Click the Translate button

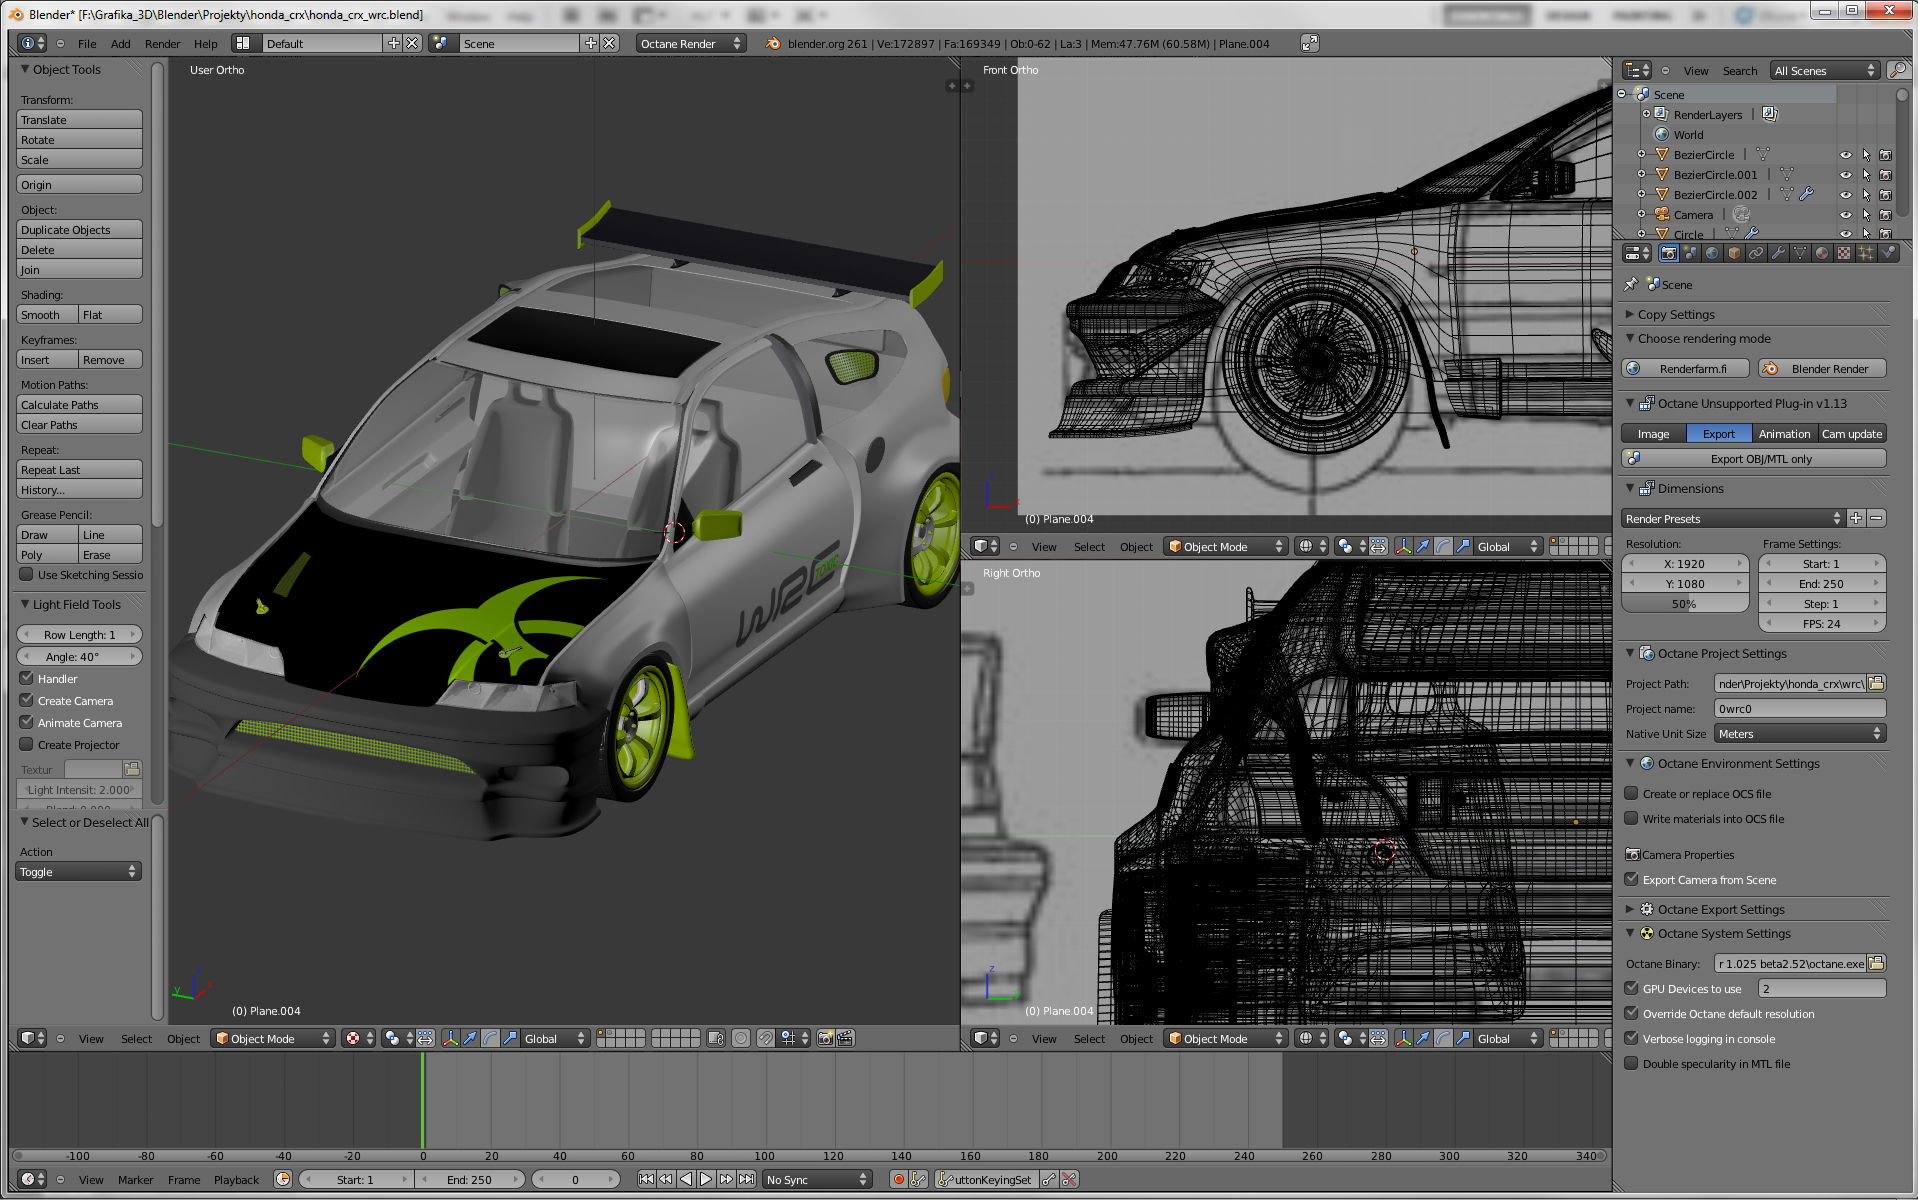click(79, 120)
